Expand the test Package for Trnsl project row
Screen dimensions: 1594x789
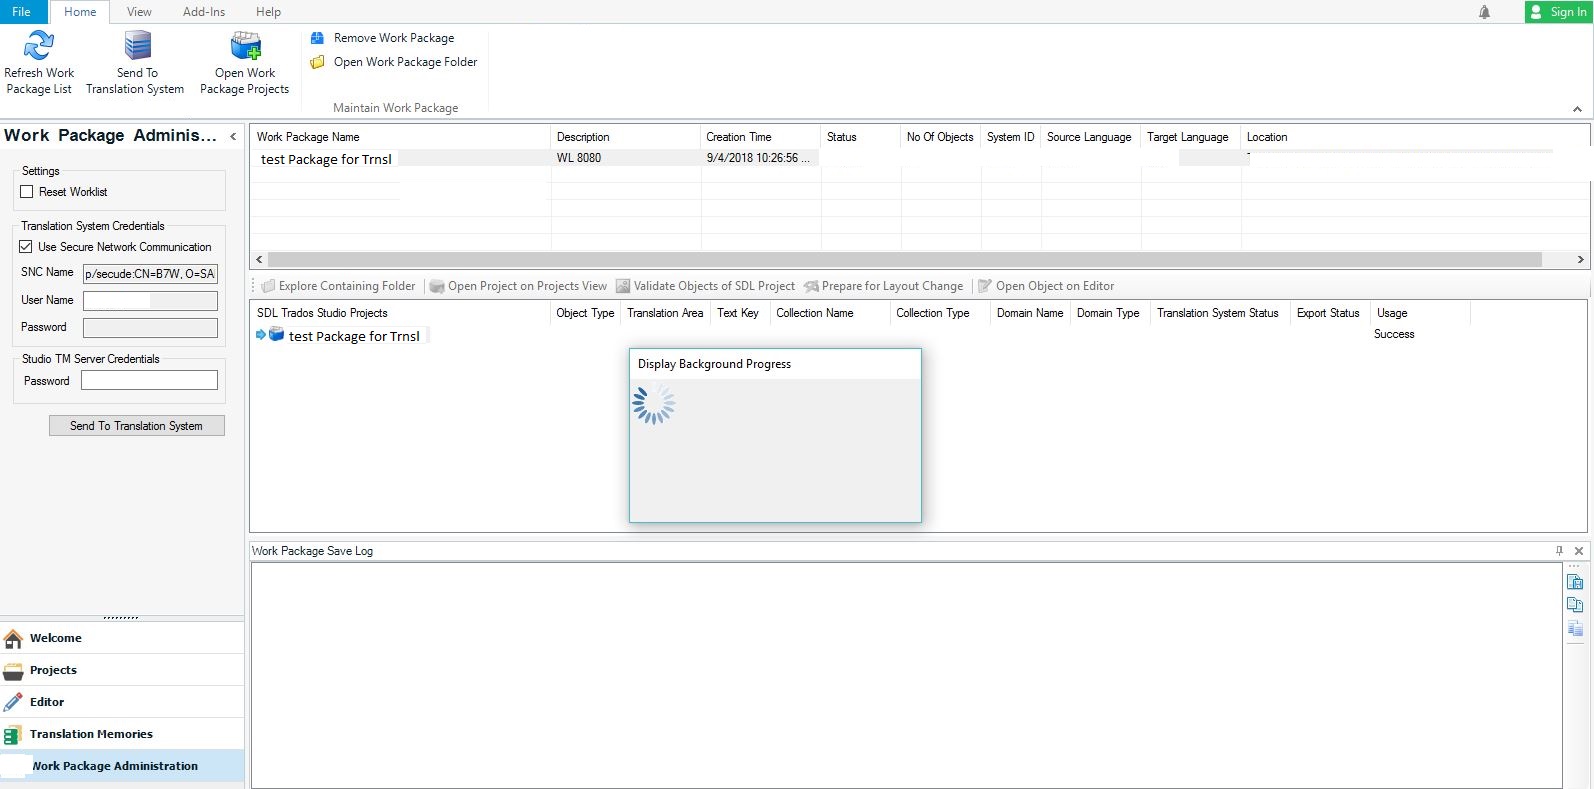coord(261,335)
